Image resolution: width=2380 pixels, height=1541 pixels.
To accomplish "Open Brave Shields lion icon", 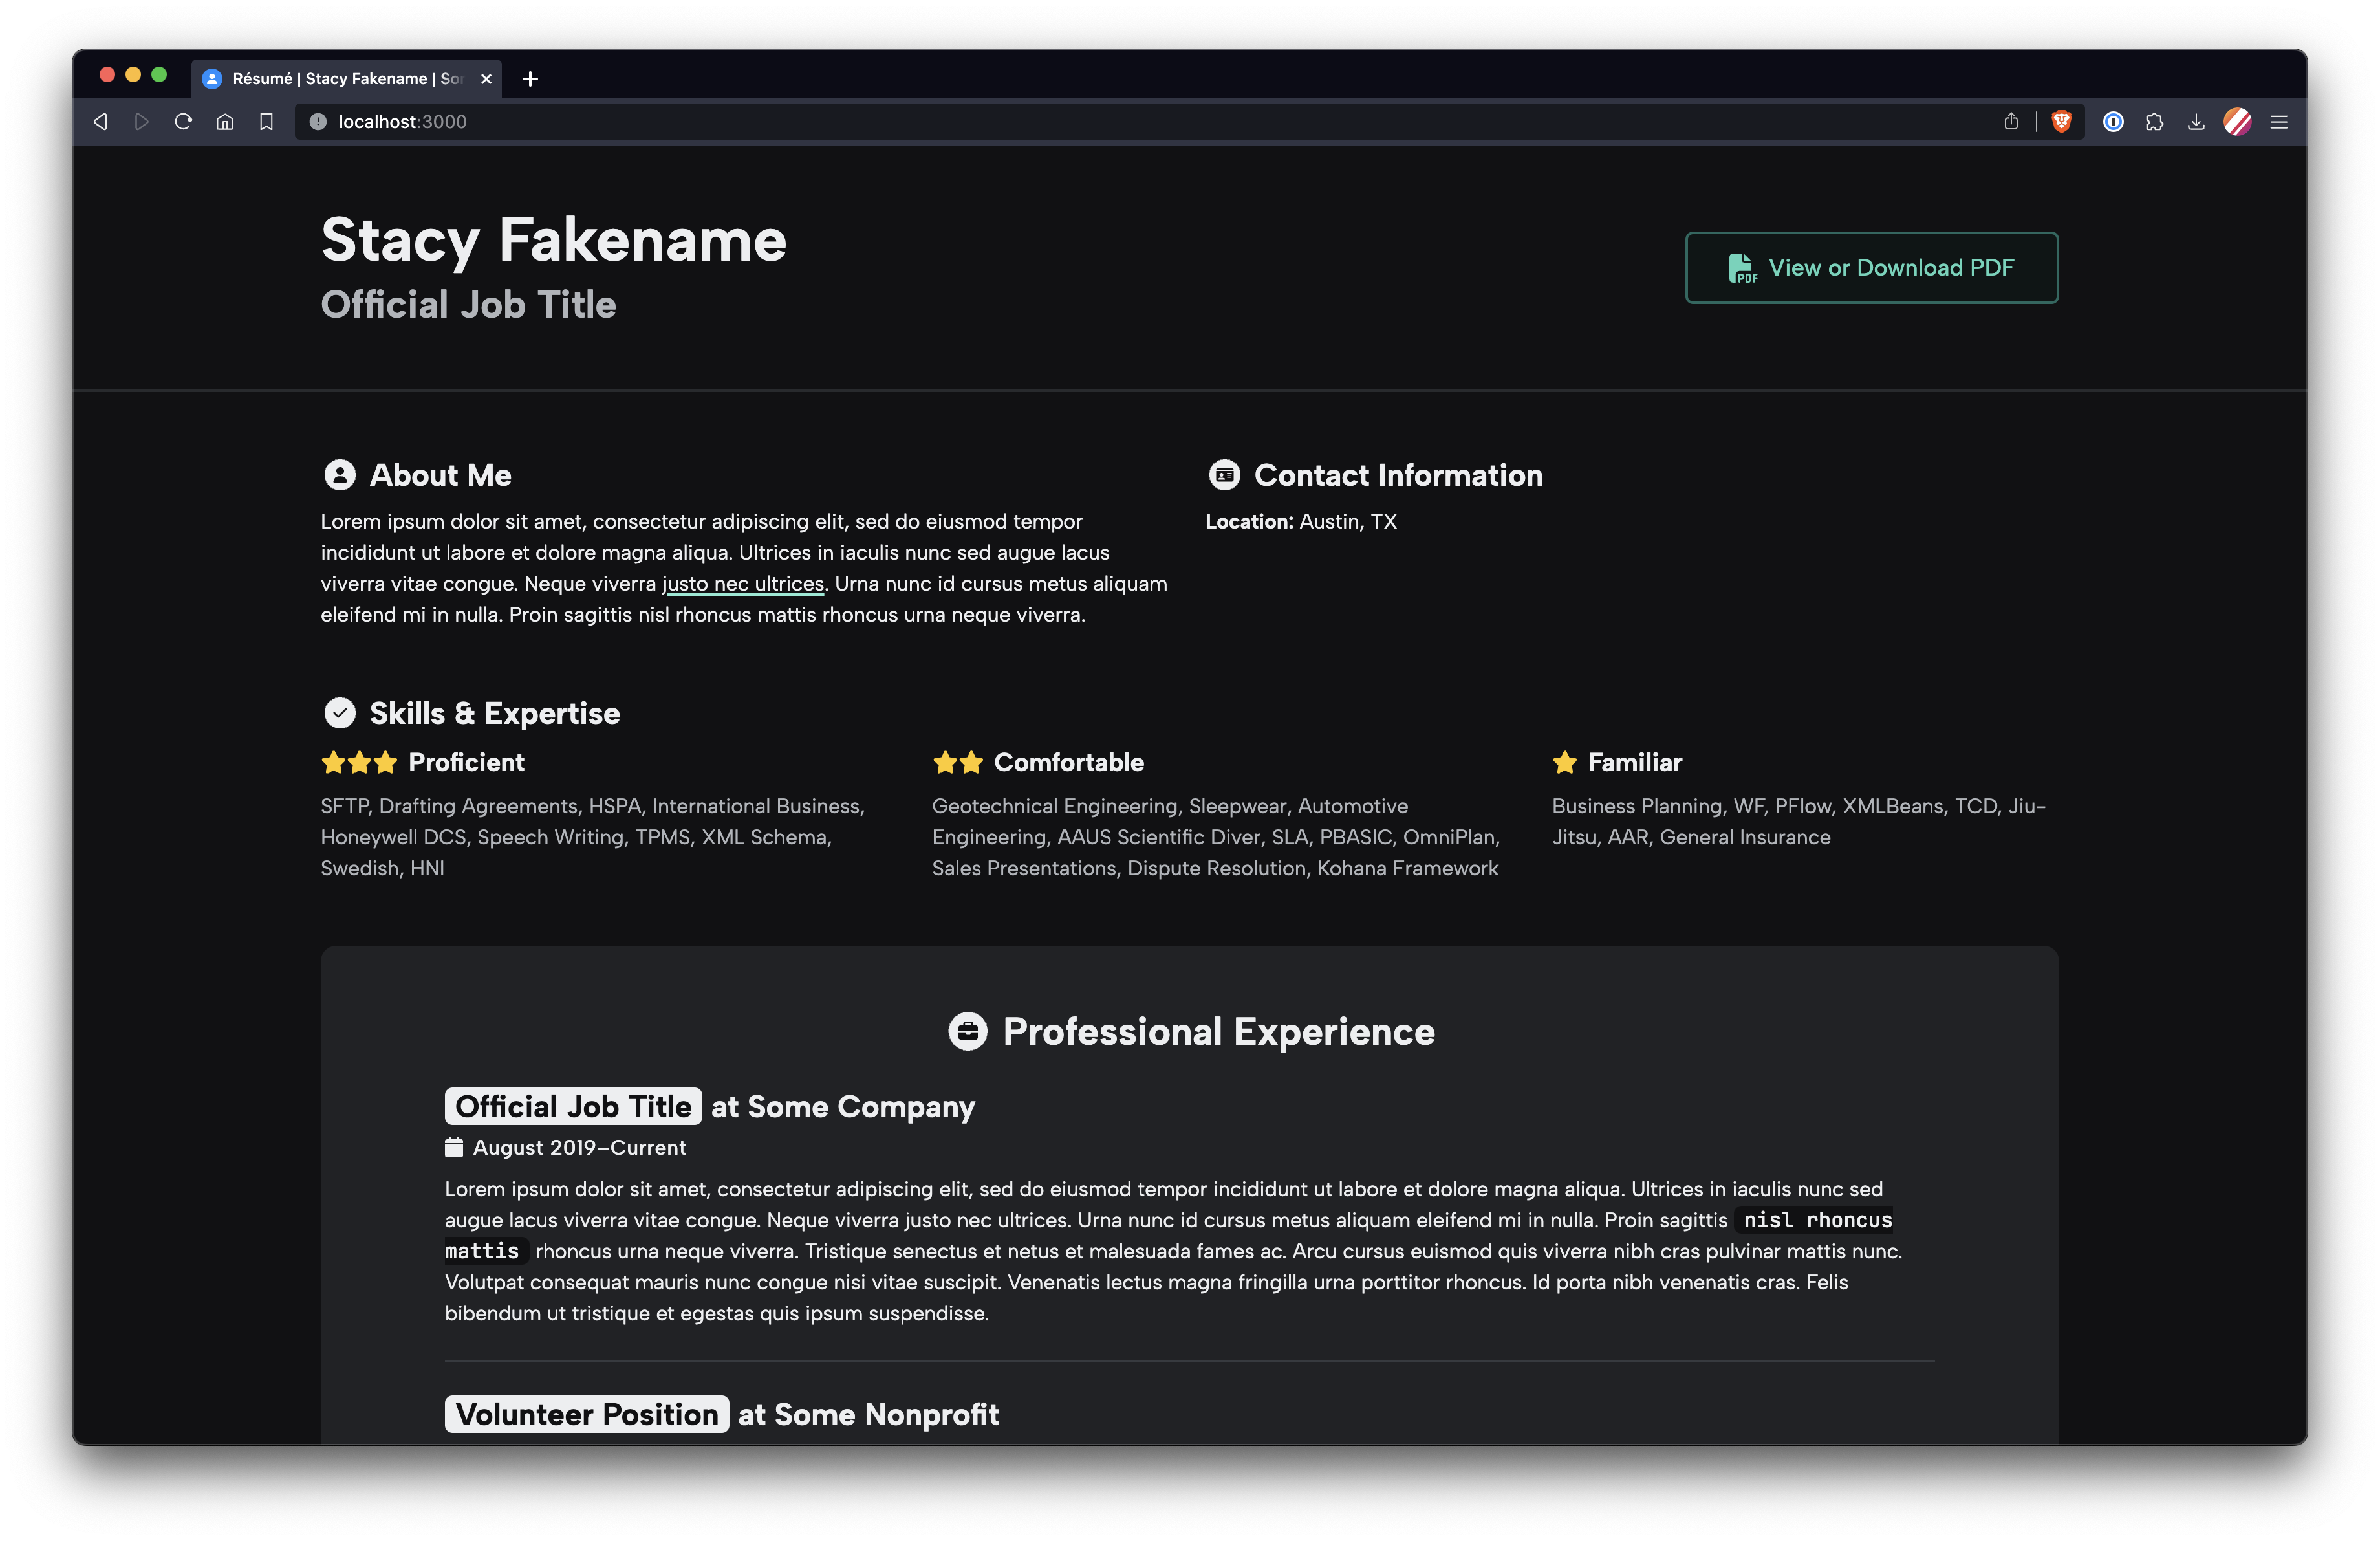I will pyautogui.click(x=2061, y=122).
